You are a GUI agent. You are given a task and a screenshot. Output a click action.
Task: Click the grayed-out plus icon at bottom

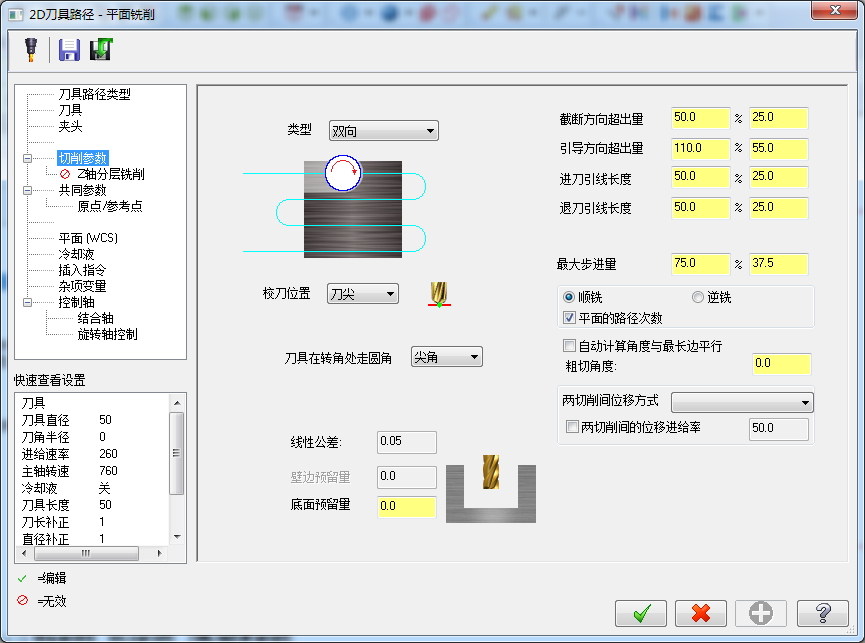point(760,613)
